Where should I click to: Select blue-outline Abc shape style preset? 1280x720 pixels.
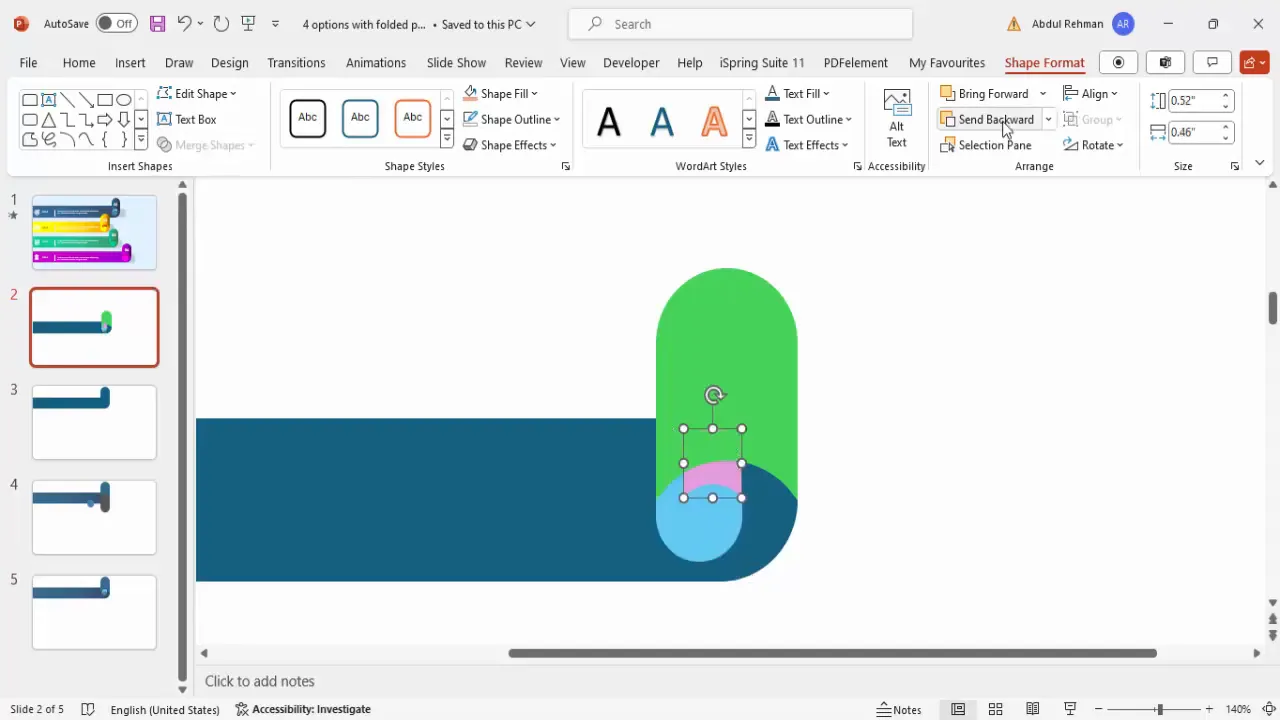tap(360, 118)
